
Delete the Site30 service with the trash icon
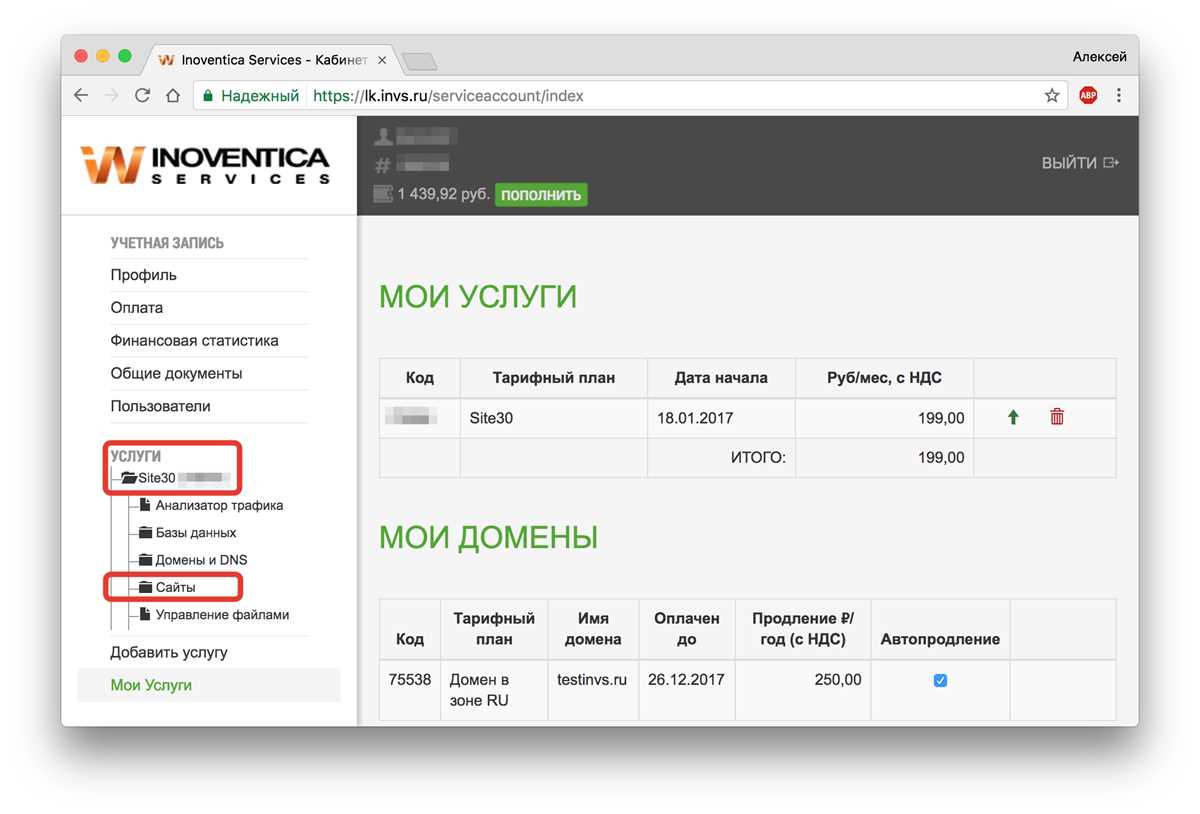coord(1057,417)
